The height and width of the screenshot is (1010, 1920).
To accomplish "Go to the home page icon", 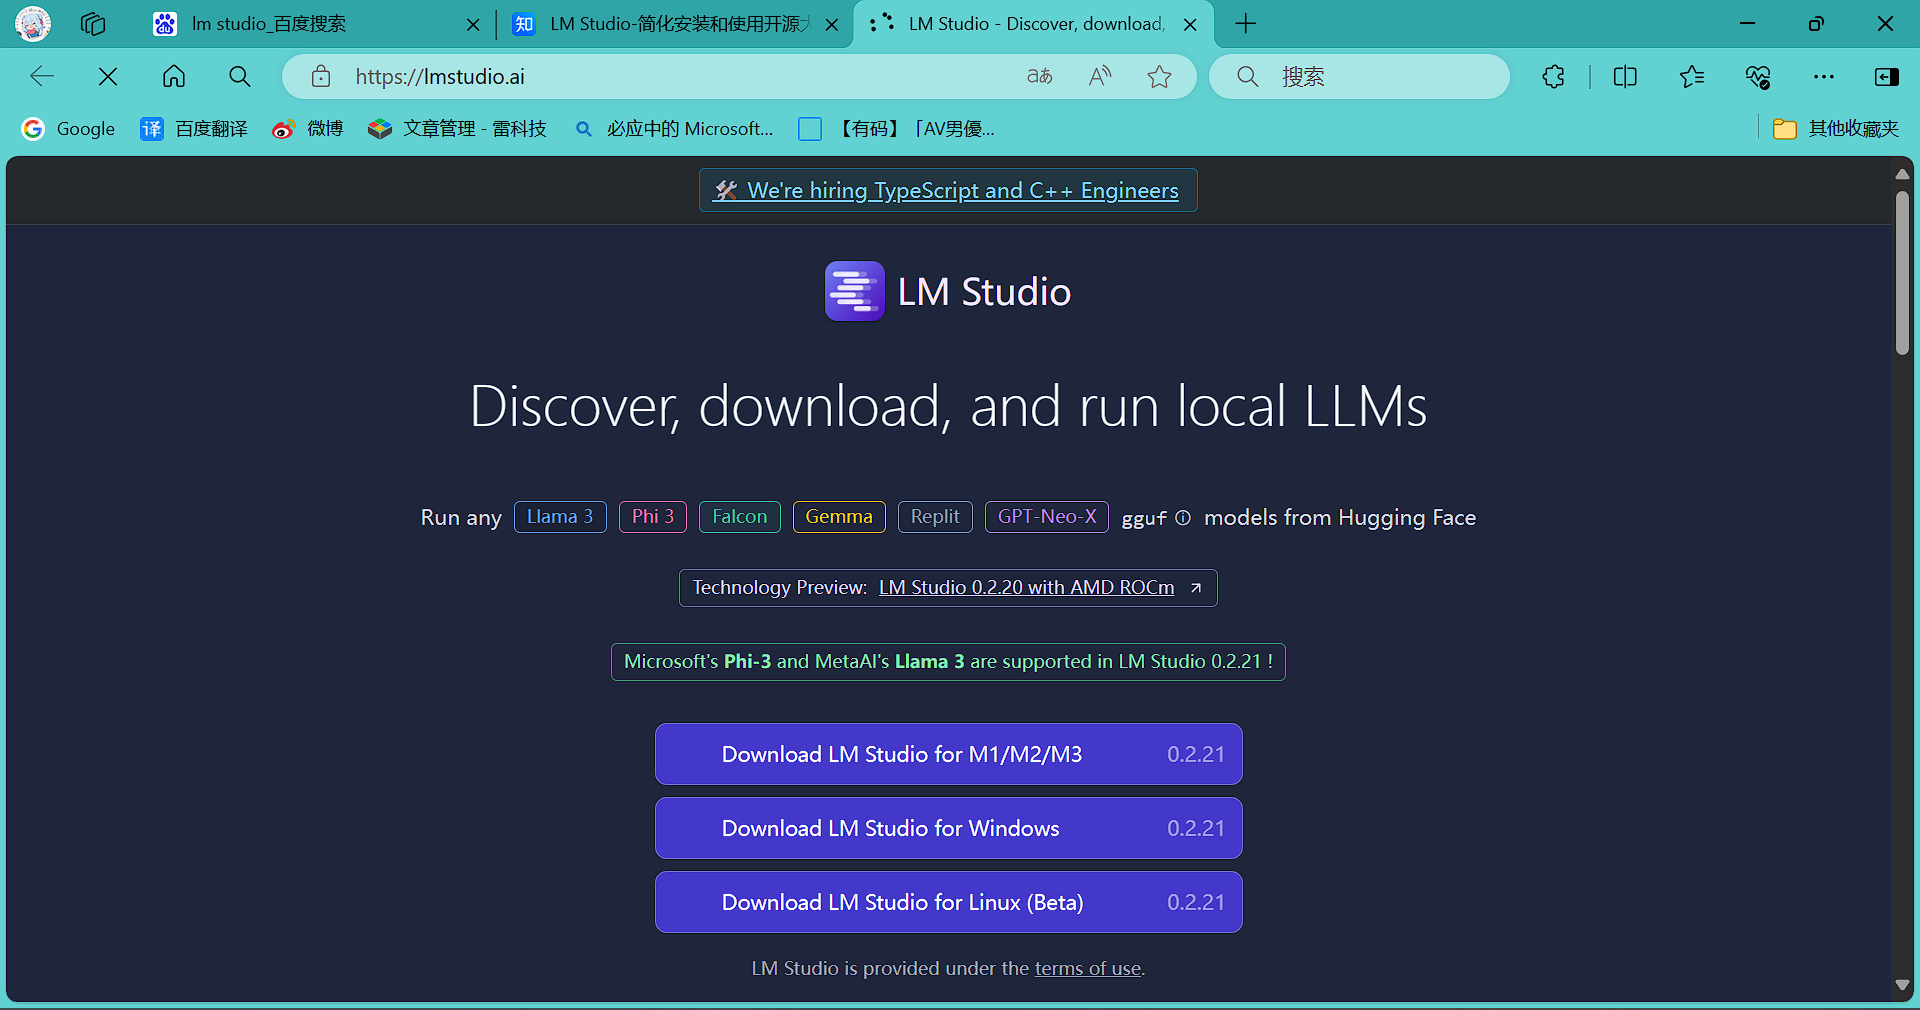I will click(x=174, y=76).
